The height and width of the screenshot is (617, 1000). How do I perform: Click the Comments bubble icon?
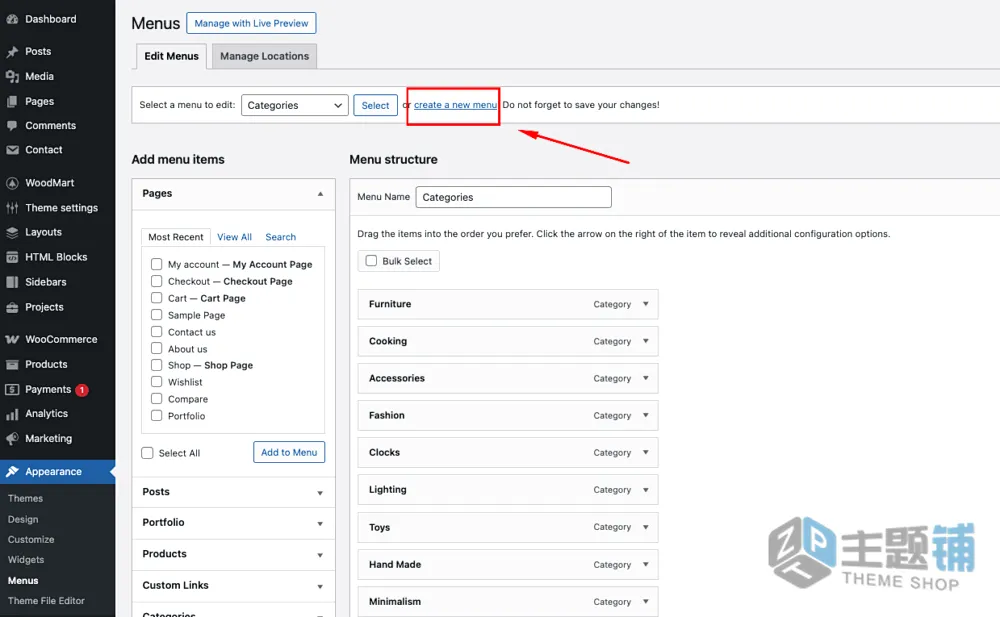coord(12,126)
